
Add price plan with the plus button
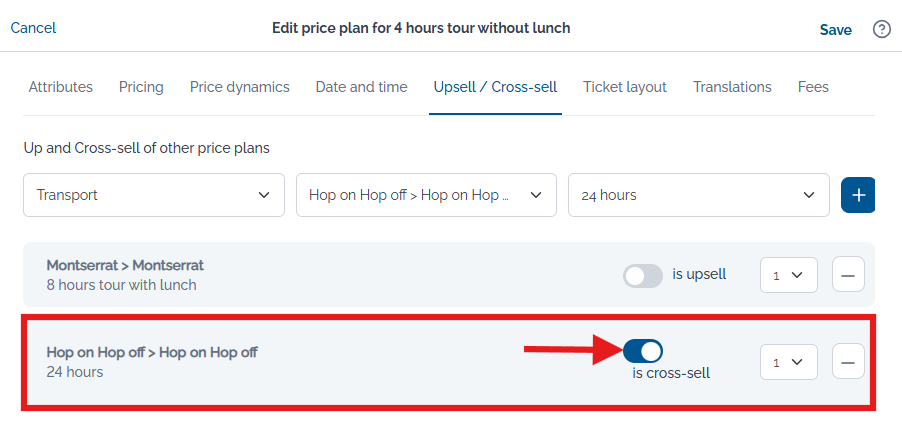(858, 195)
